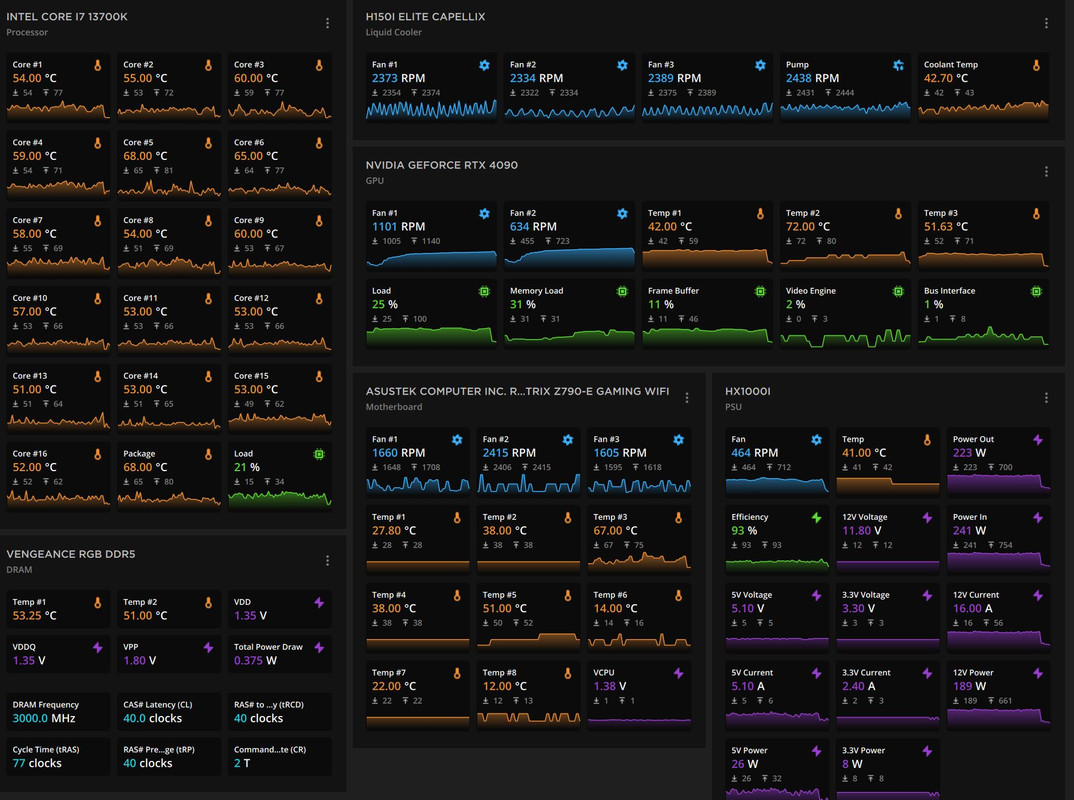Viewport: 1074px width, 800px height.
Task: Click the Coolant Temp thermometer icon
Action: (1036, 65)
